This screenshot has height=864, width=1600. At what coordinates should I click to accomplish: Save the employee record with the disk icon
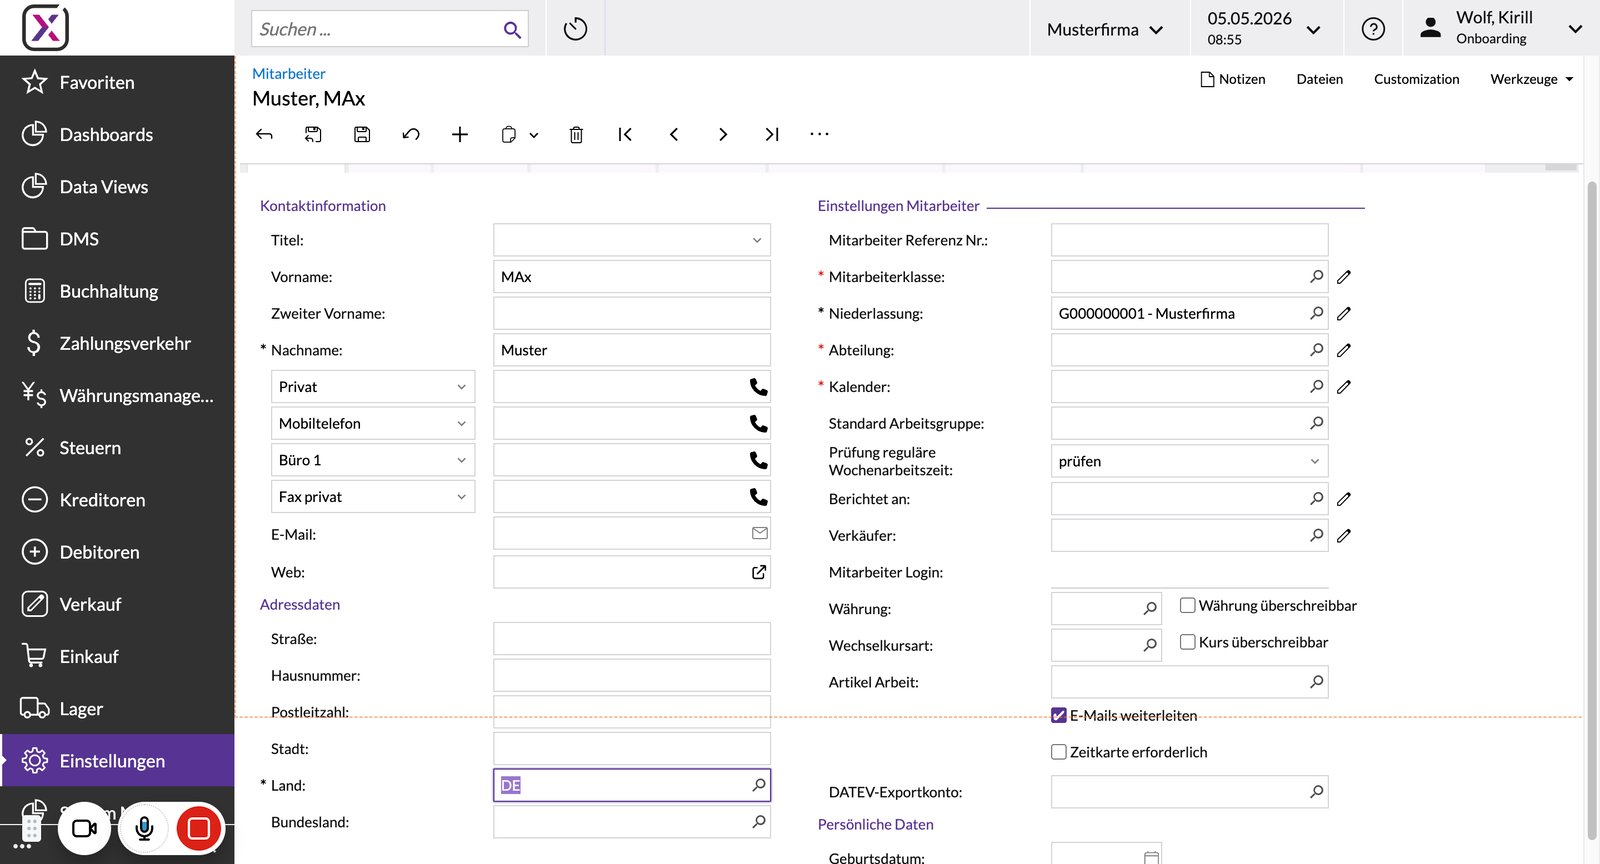point(362,134)
